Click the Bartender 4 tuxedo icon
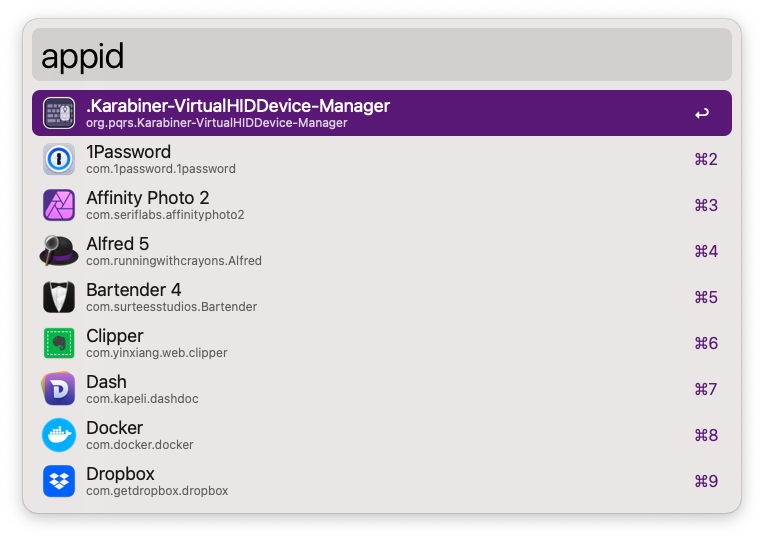764x540 pixels. (x=59, y=297)
